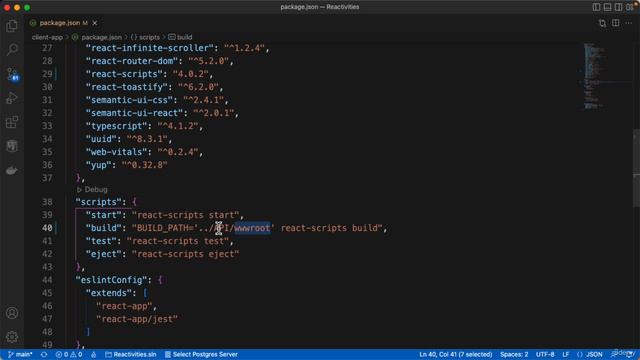Click the "typescript" key

coord(116,126)
